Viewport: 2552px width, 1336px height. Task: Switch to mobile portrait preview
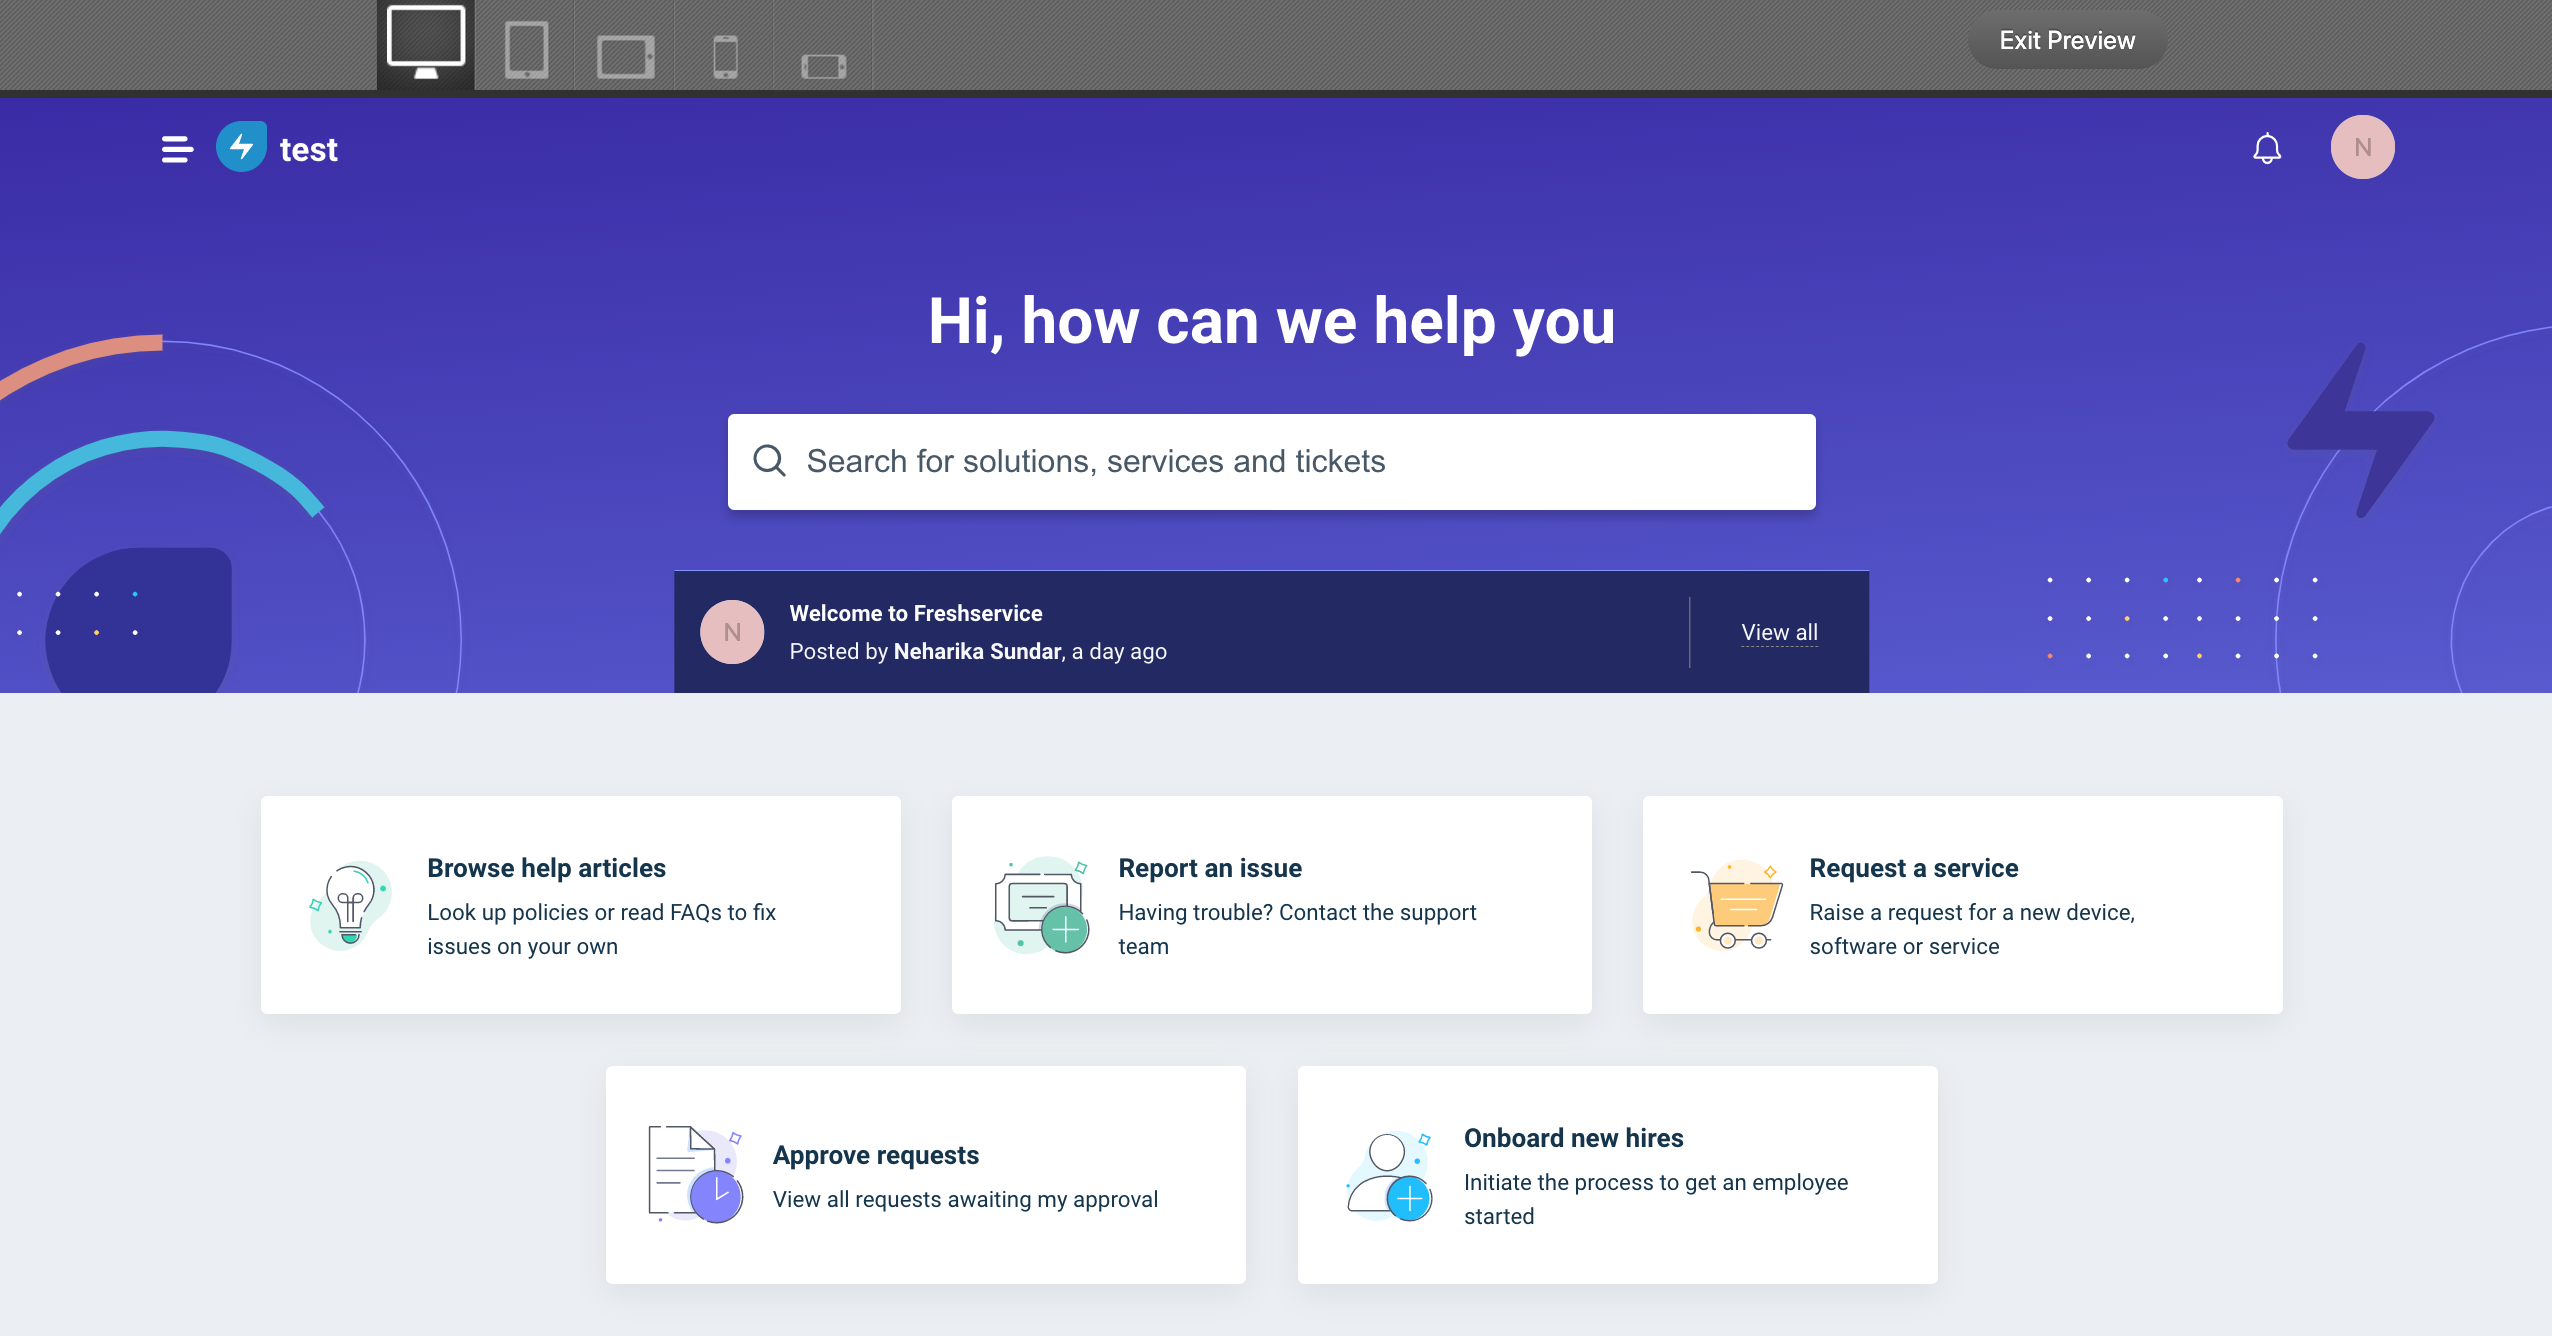tap(725, 56)
